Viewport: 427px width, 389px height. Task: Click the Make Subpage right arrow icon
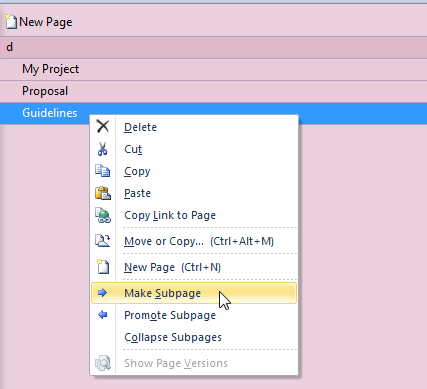tap(102, 293)
